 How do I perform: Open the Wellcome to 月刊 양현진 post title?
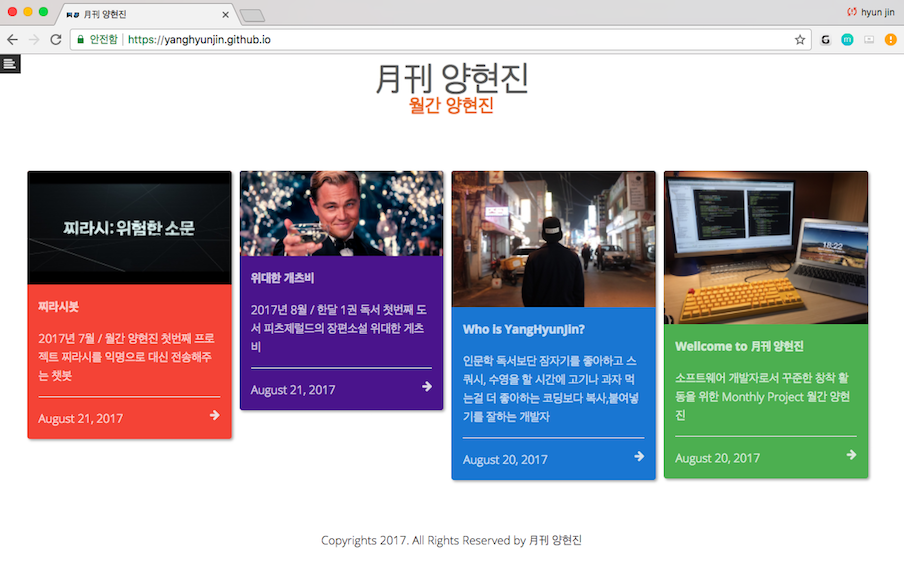tap(739, 346)
